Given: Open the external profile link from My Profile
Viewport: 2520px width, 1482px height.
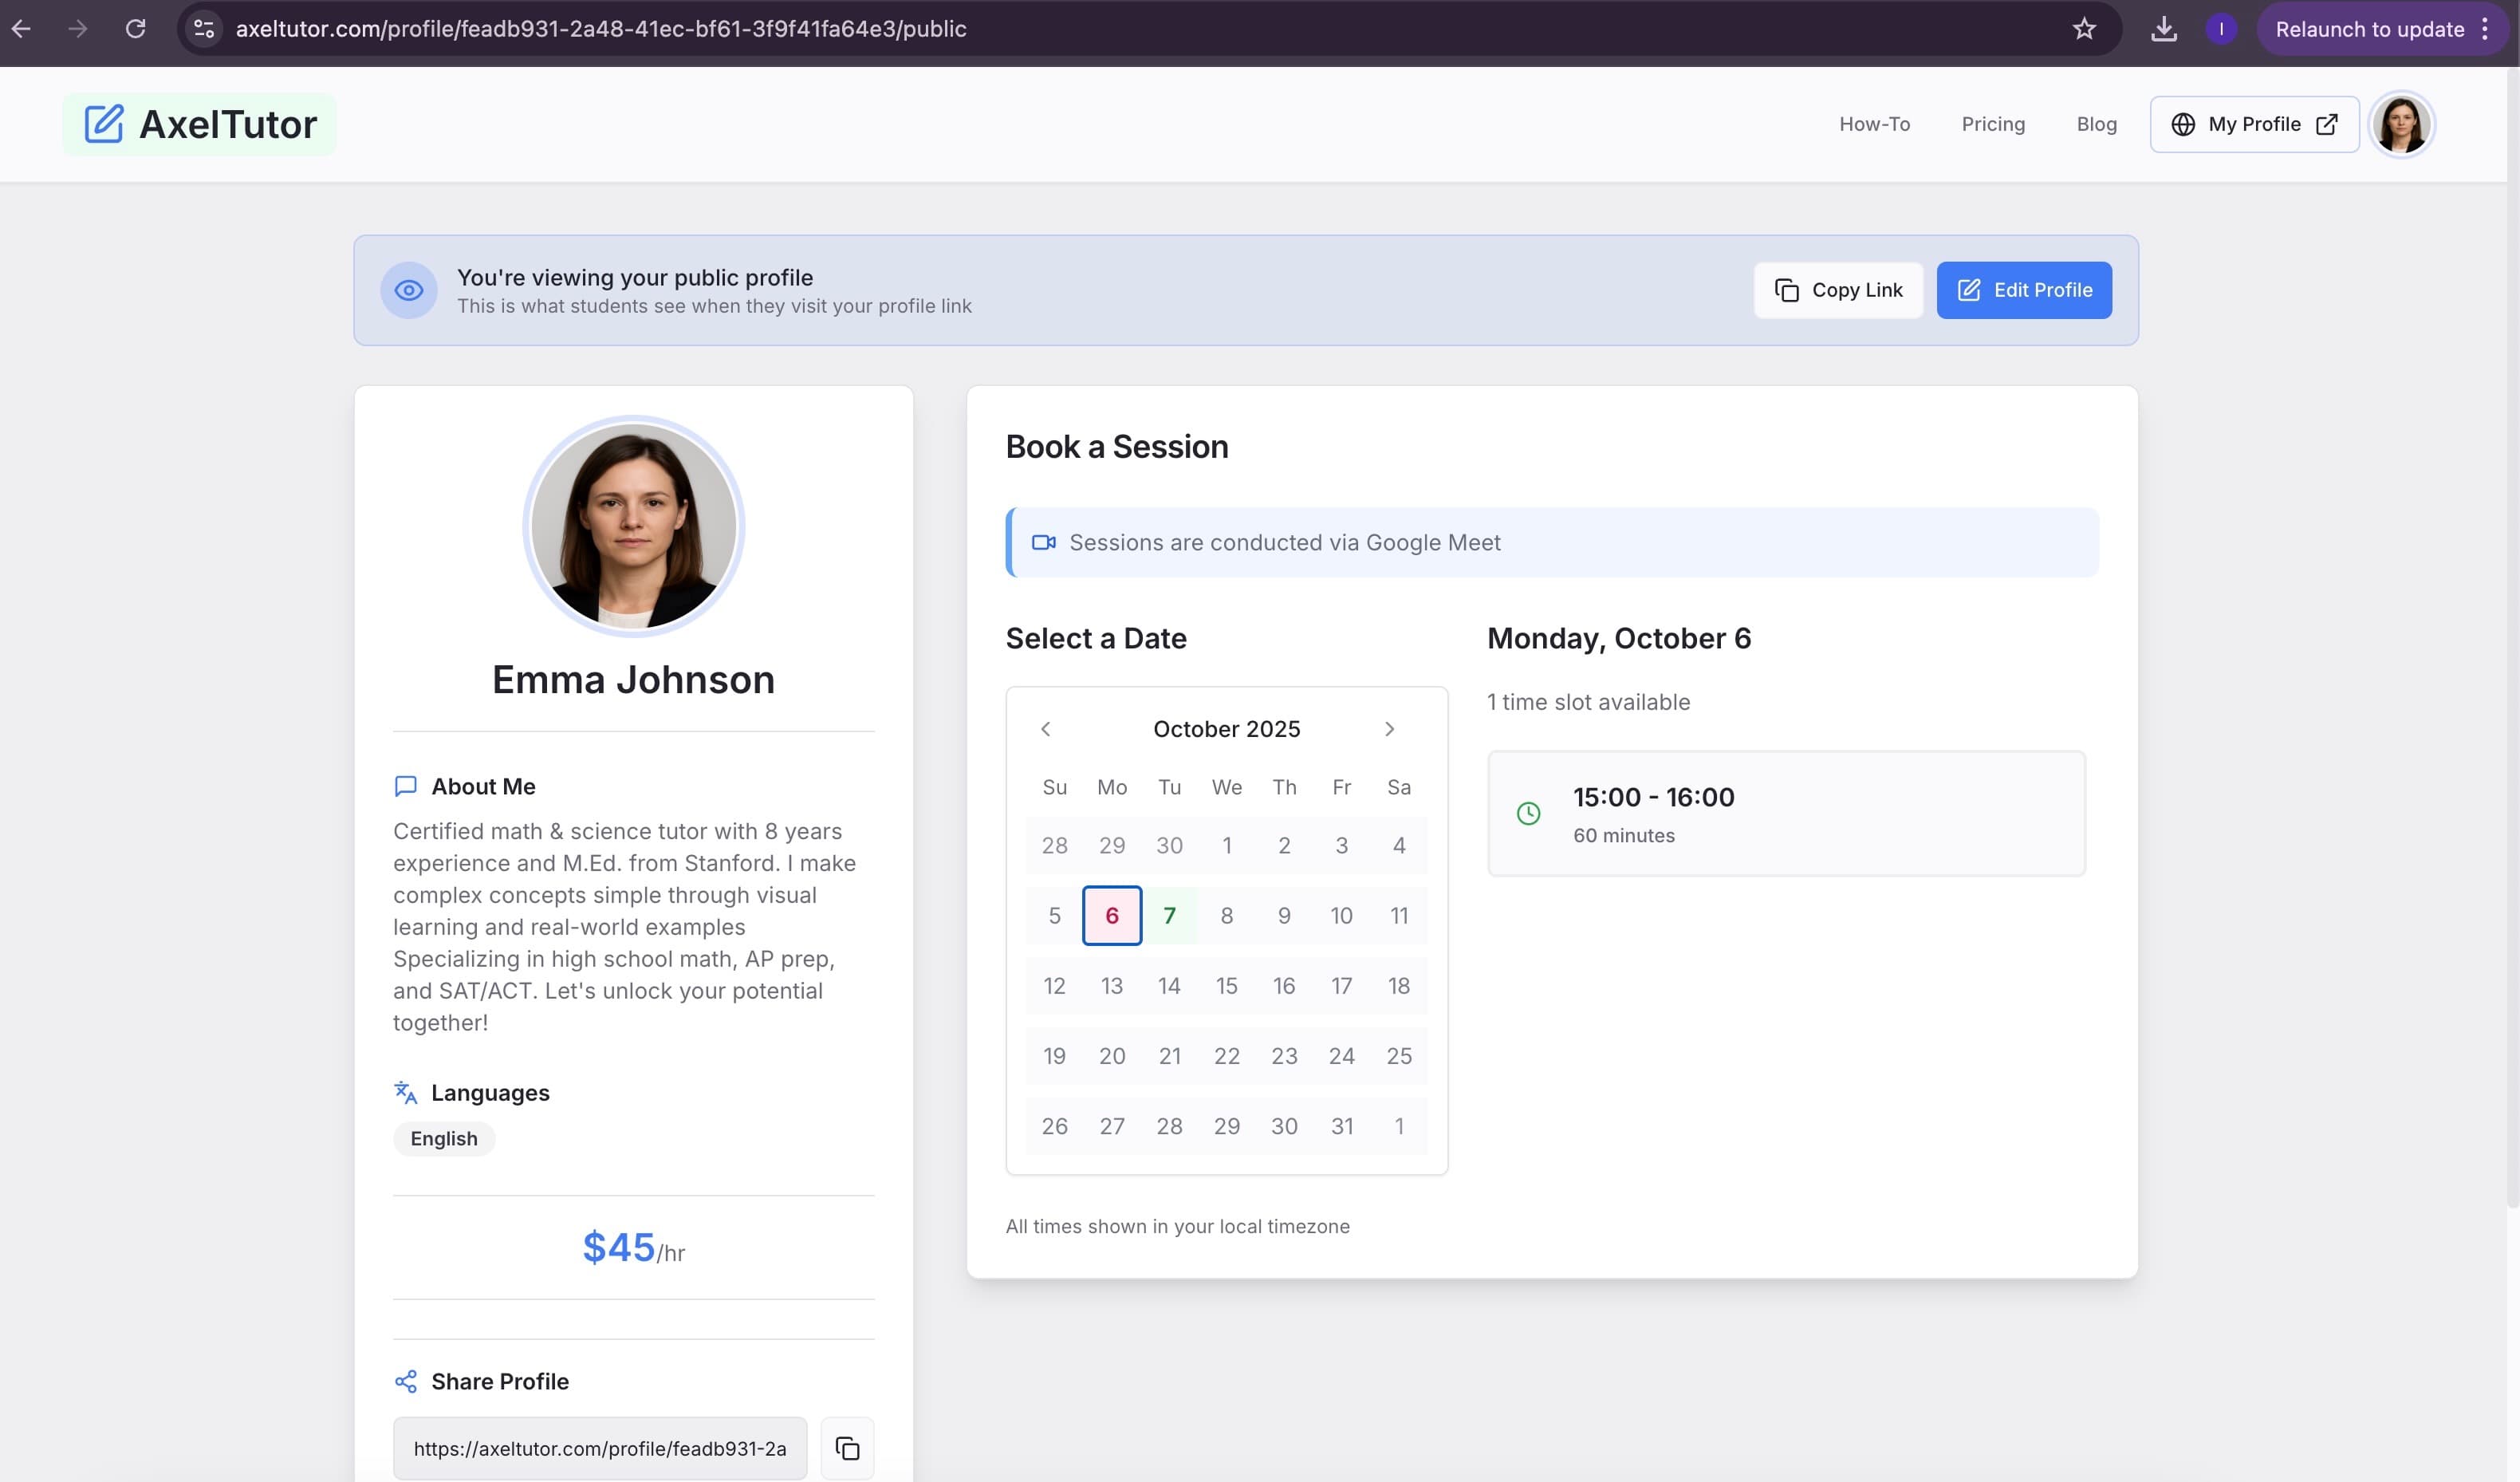Looking at the screenshot, I should click(x=2327, y=123).
